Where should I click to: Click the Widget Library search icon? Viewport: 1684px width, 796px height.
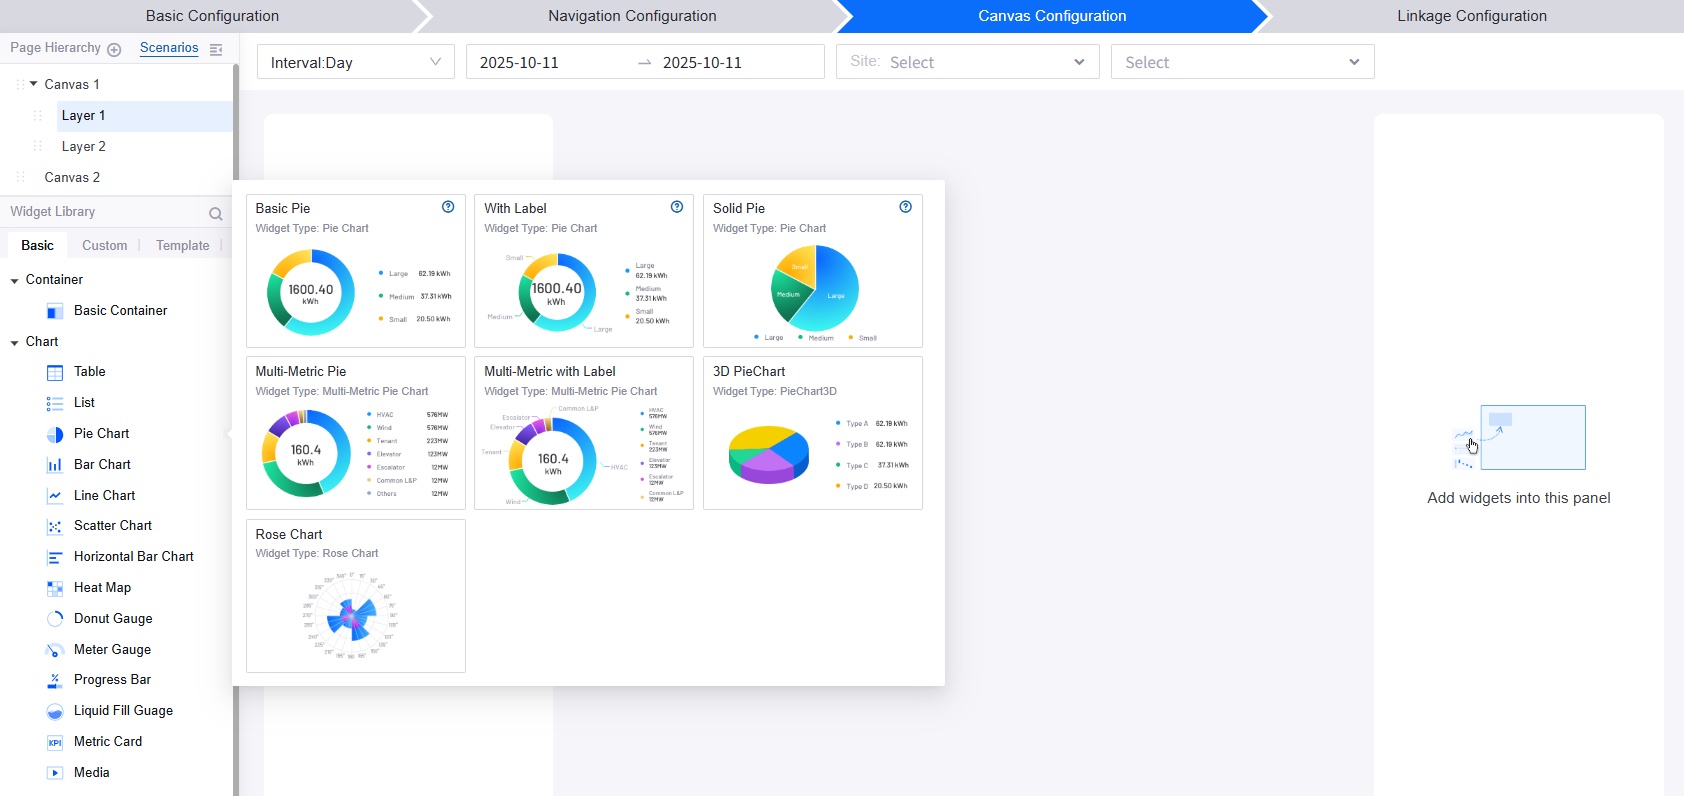coord(215,213)
